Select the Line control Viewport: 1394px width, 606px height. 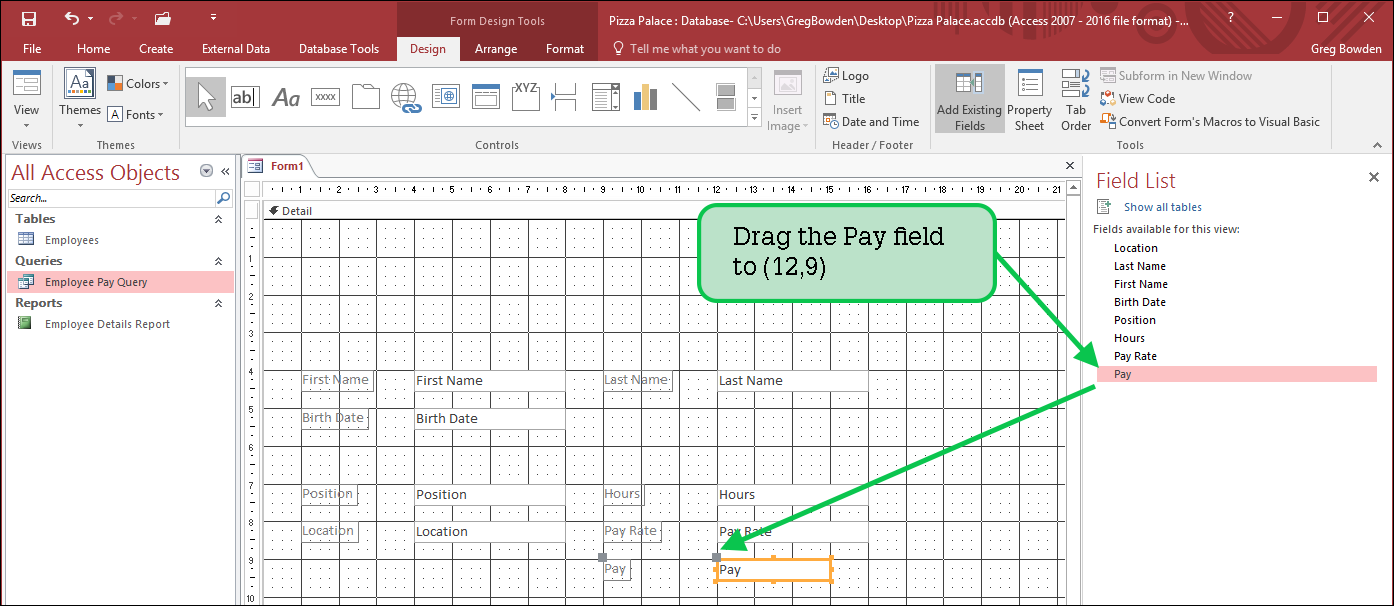686,97
